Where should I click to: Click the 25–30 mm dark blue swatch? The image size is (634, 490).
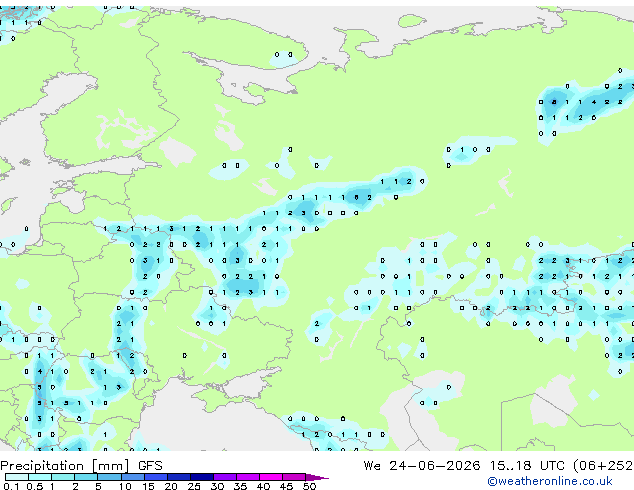202,477
